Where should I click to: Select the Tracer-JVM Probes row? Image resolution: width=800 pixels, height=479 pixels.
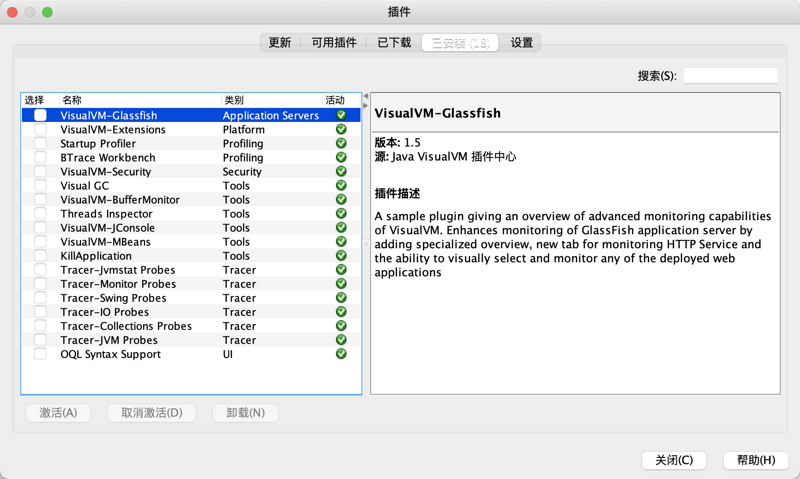[x=191, y=340]
